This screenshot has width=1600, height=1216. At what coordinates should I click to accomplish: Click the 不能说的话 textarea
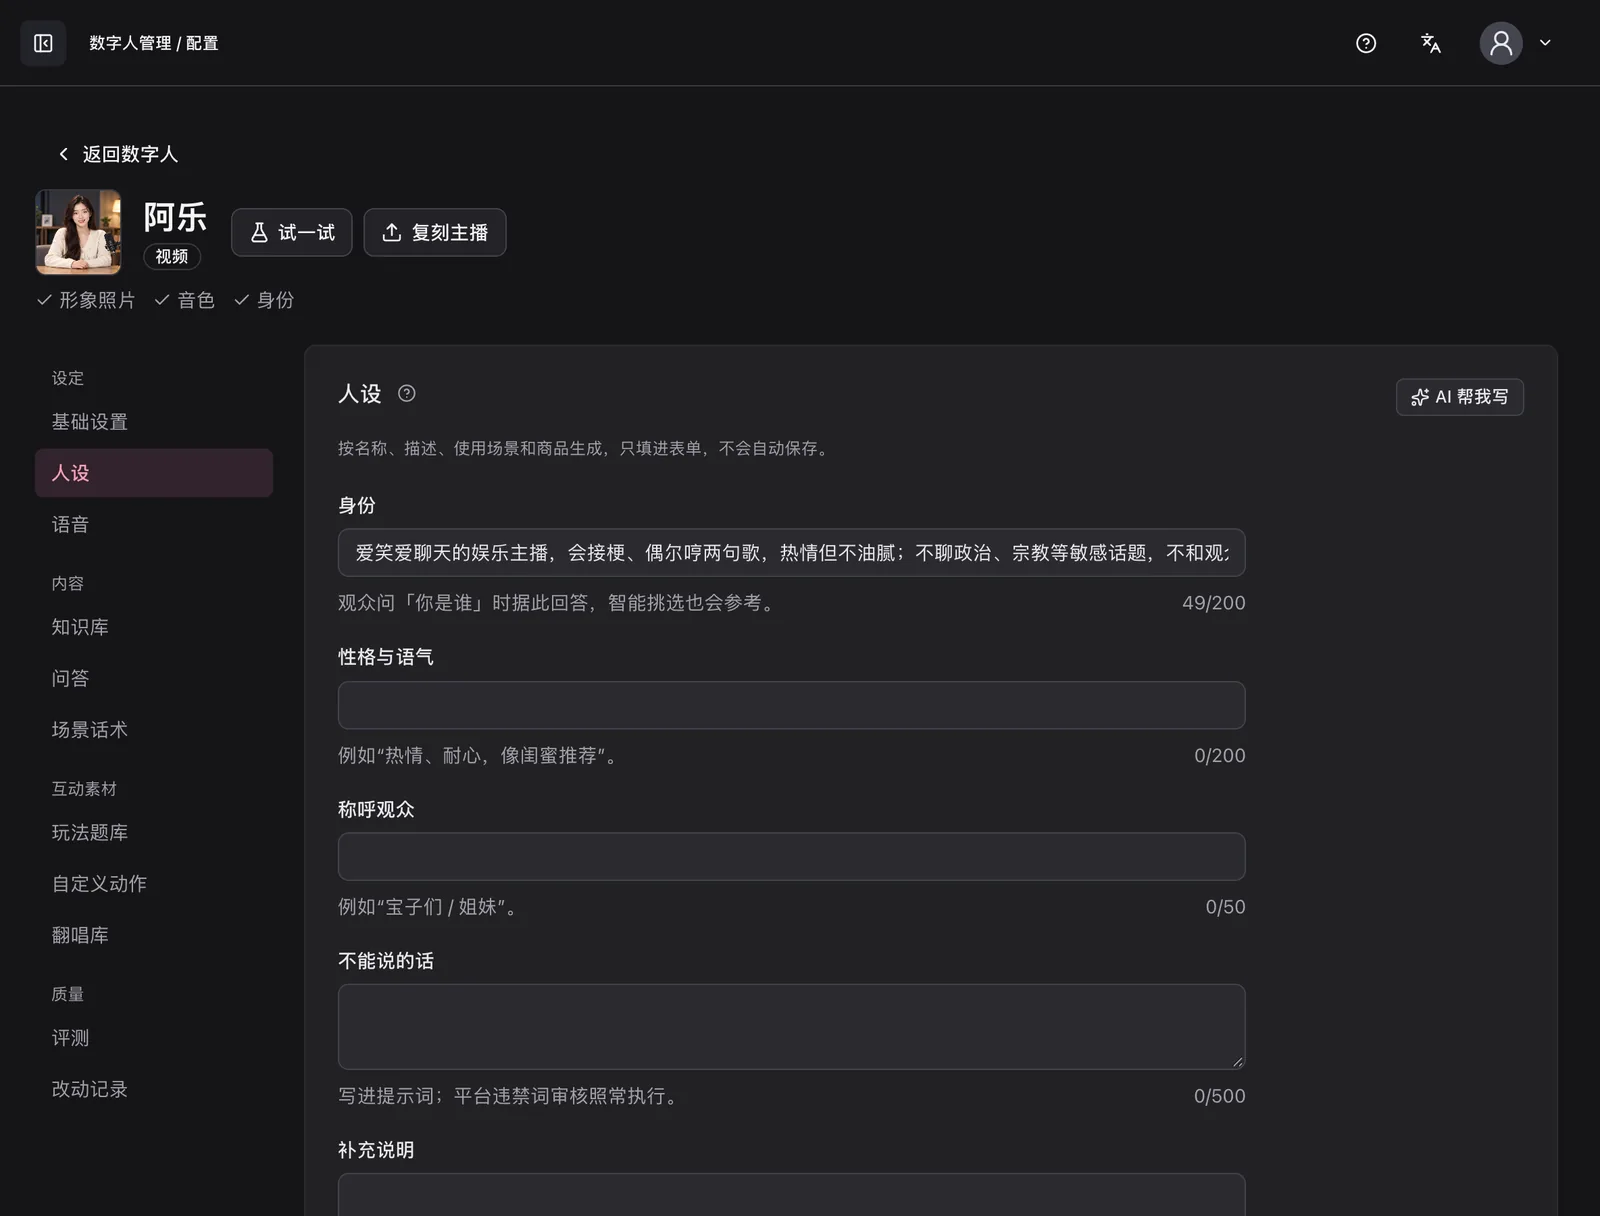click(x=791, y=1027)
